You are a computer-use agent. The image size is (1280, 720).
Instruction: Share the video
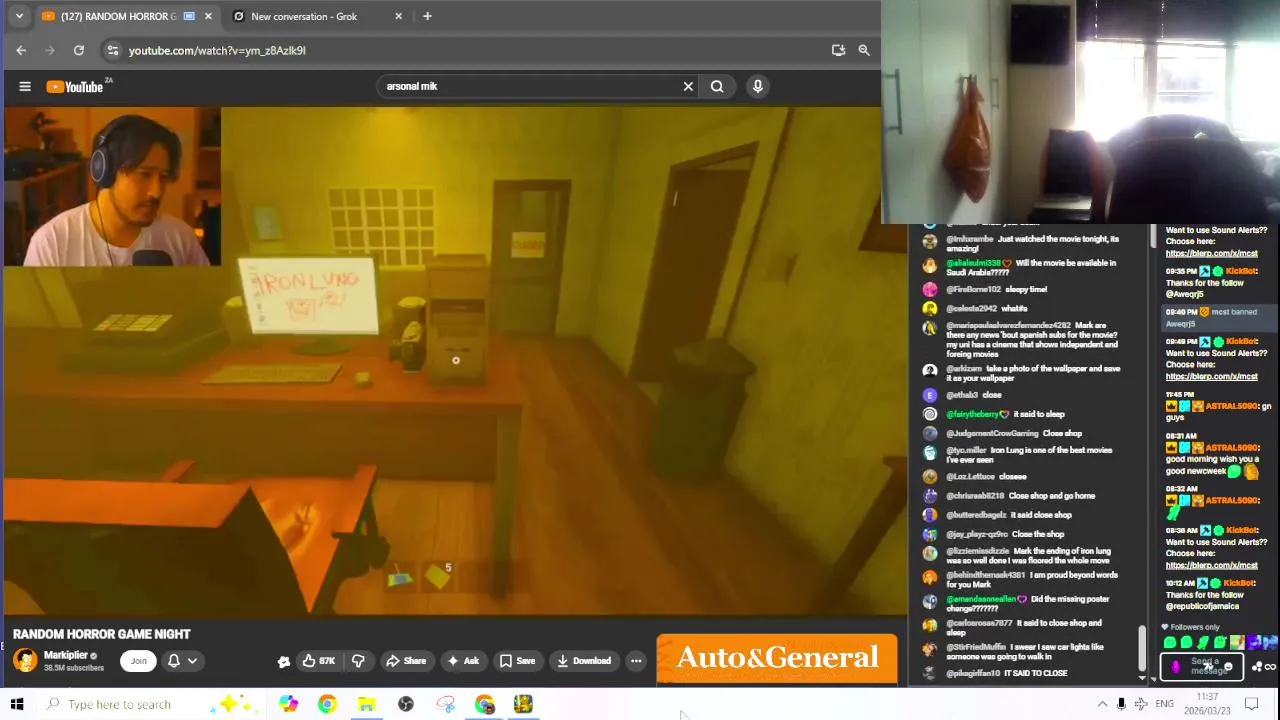tap(406, 661)
